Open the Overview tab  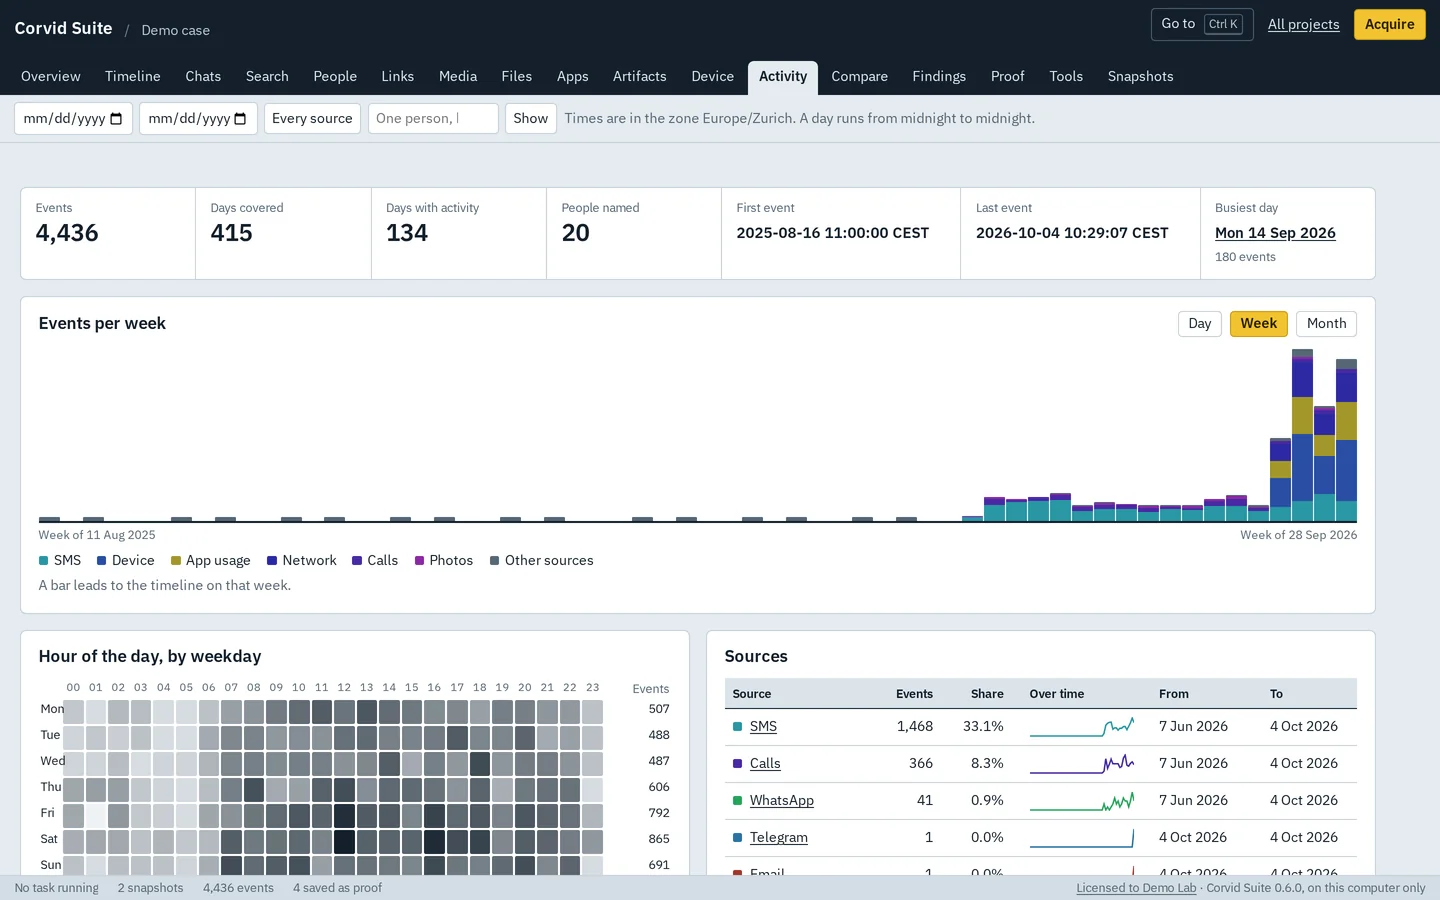(51, 77)
